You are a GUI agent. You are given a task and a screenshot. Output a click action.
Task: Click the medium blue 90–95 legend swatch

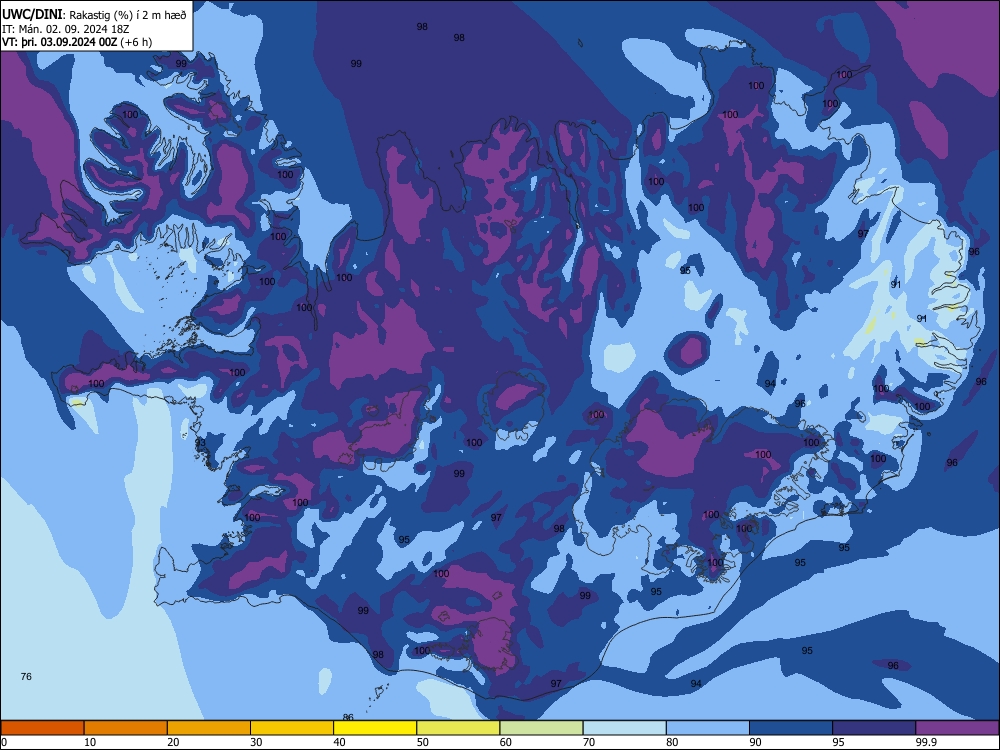point(791,728)
